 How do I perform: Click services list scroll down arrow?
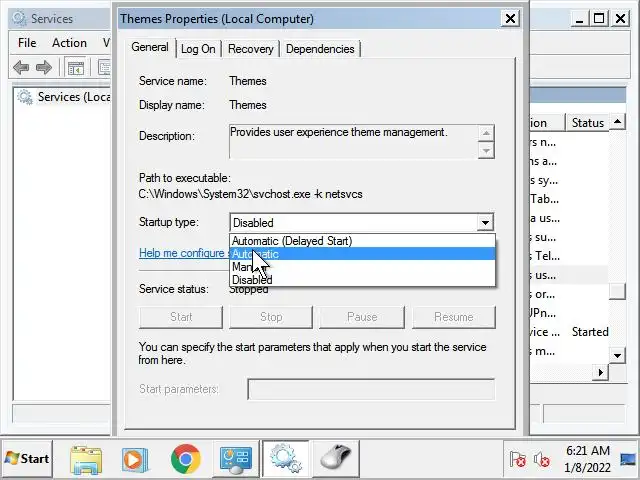pyautogui.click(x=618, y=356)
